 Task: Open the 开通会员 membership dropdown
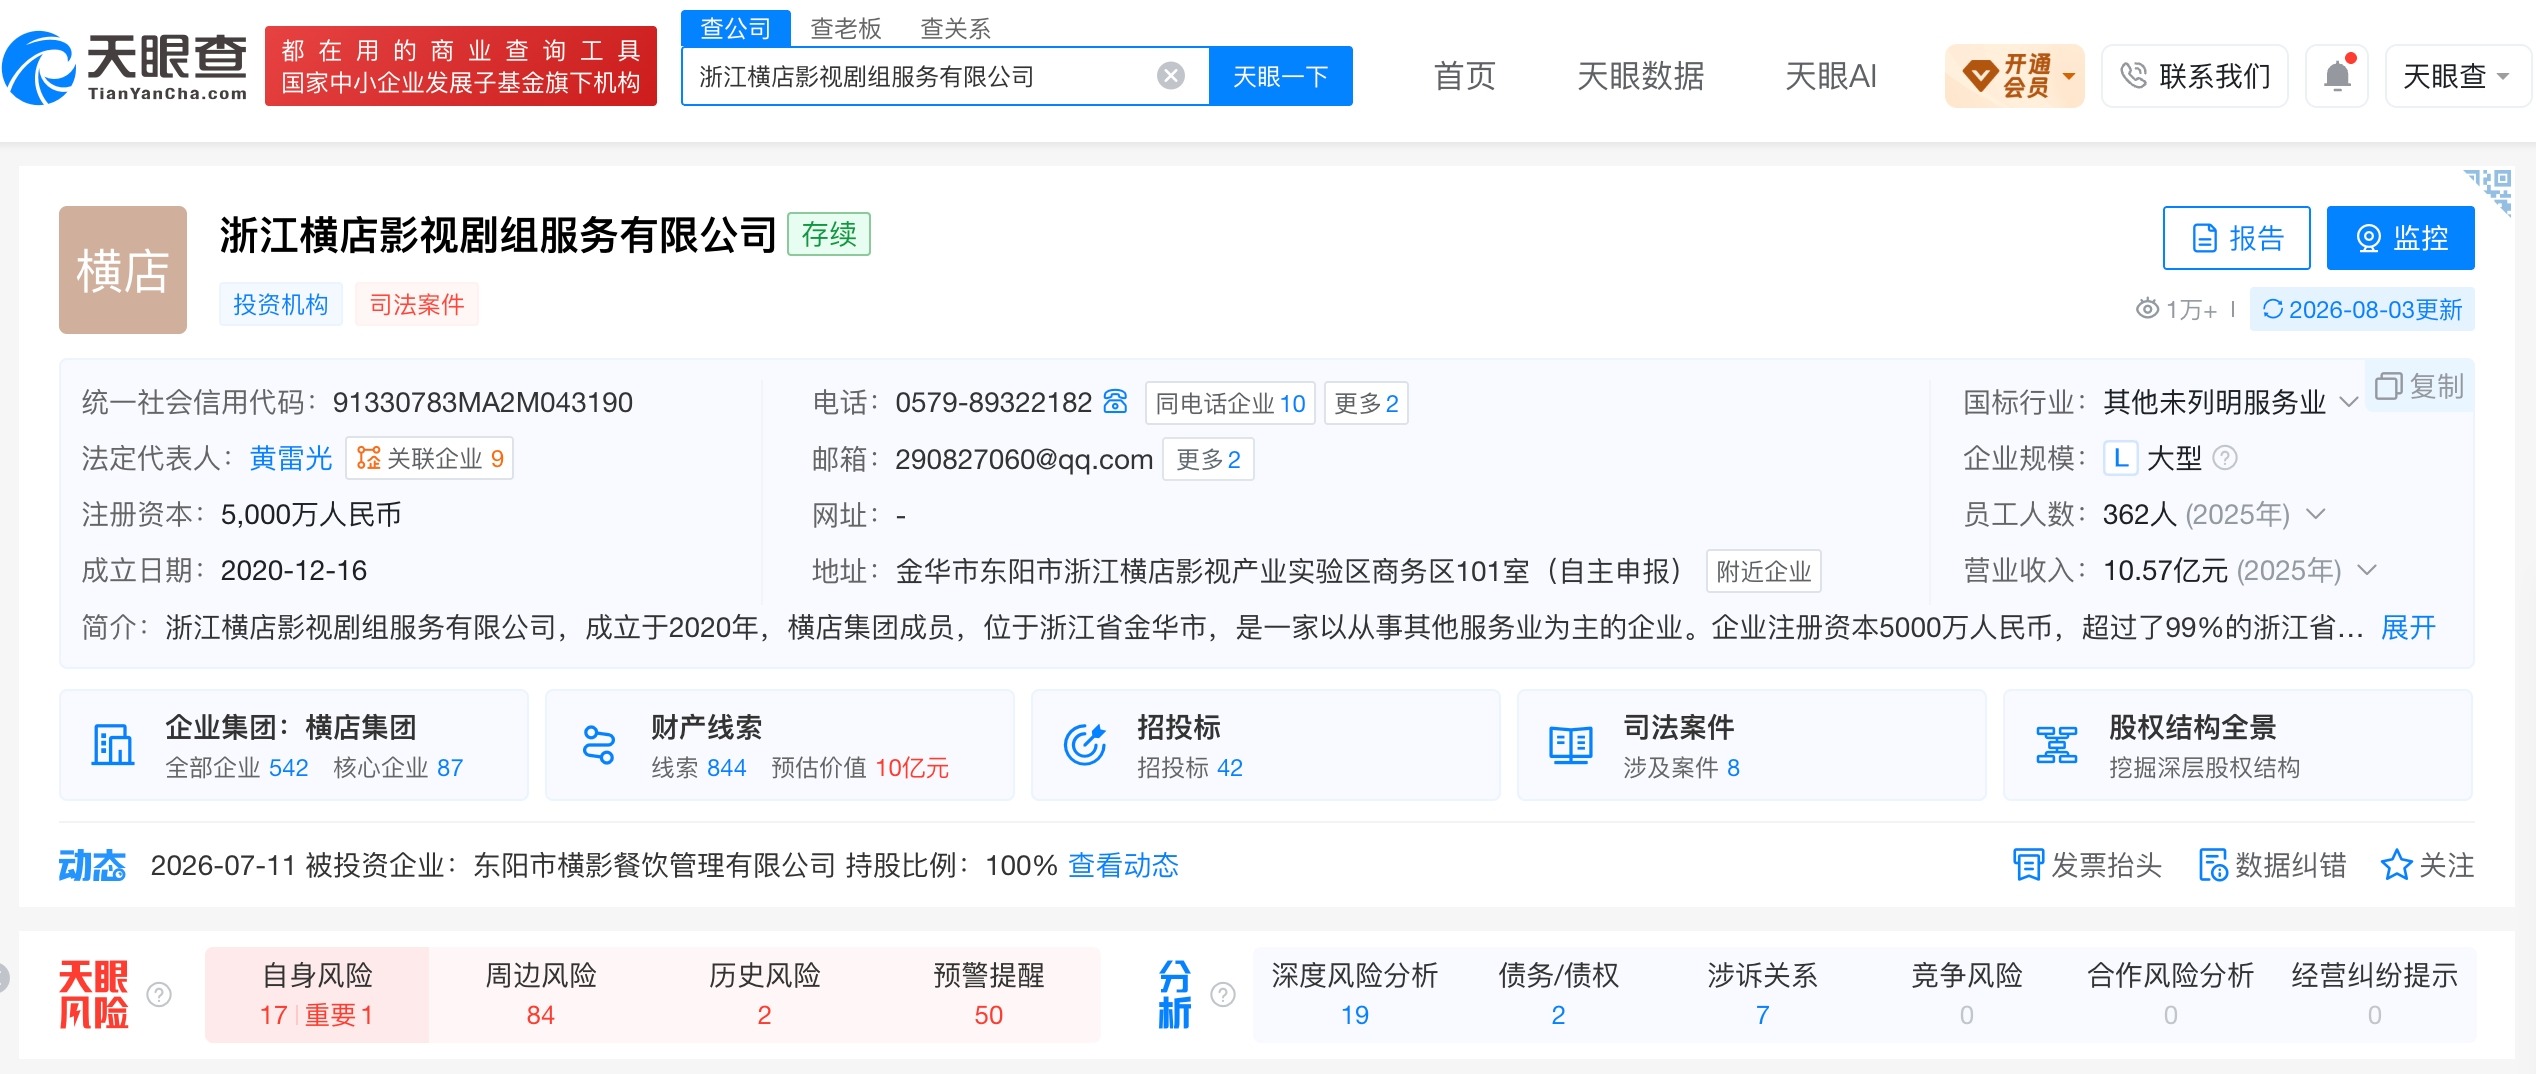click(2015, 76)
